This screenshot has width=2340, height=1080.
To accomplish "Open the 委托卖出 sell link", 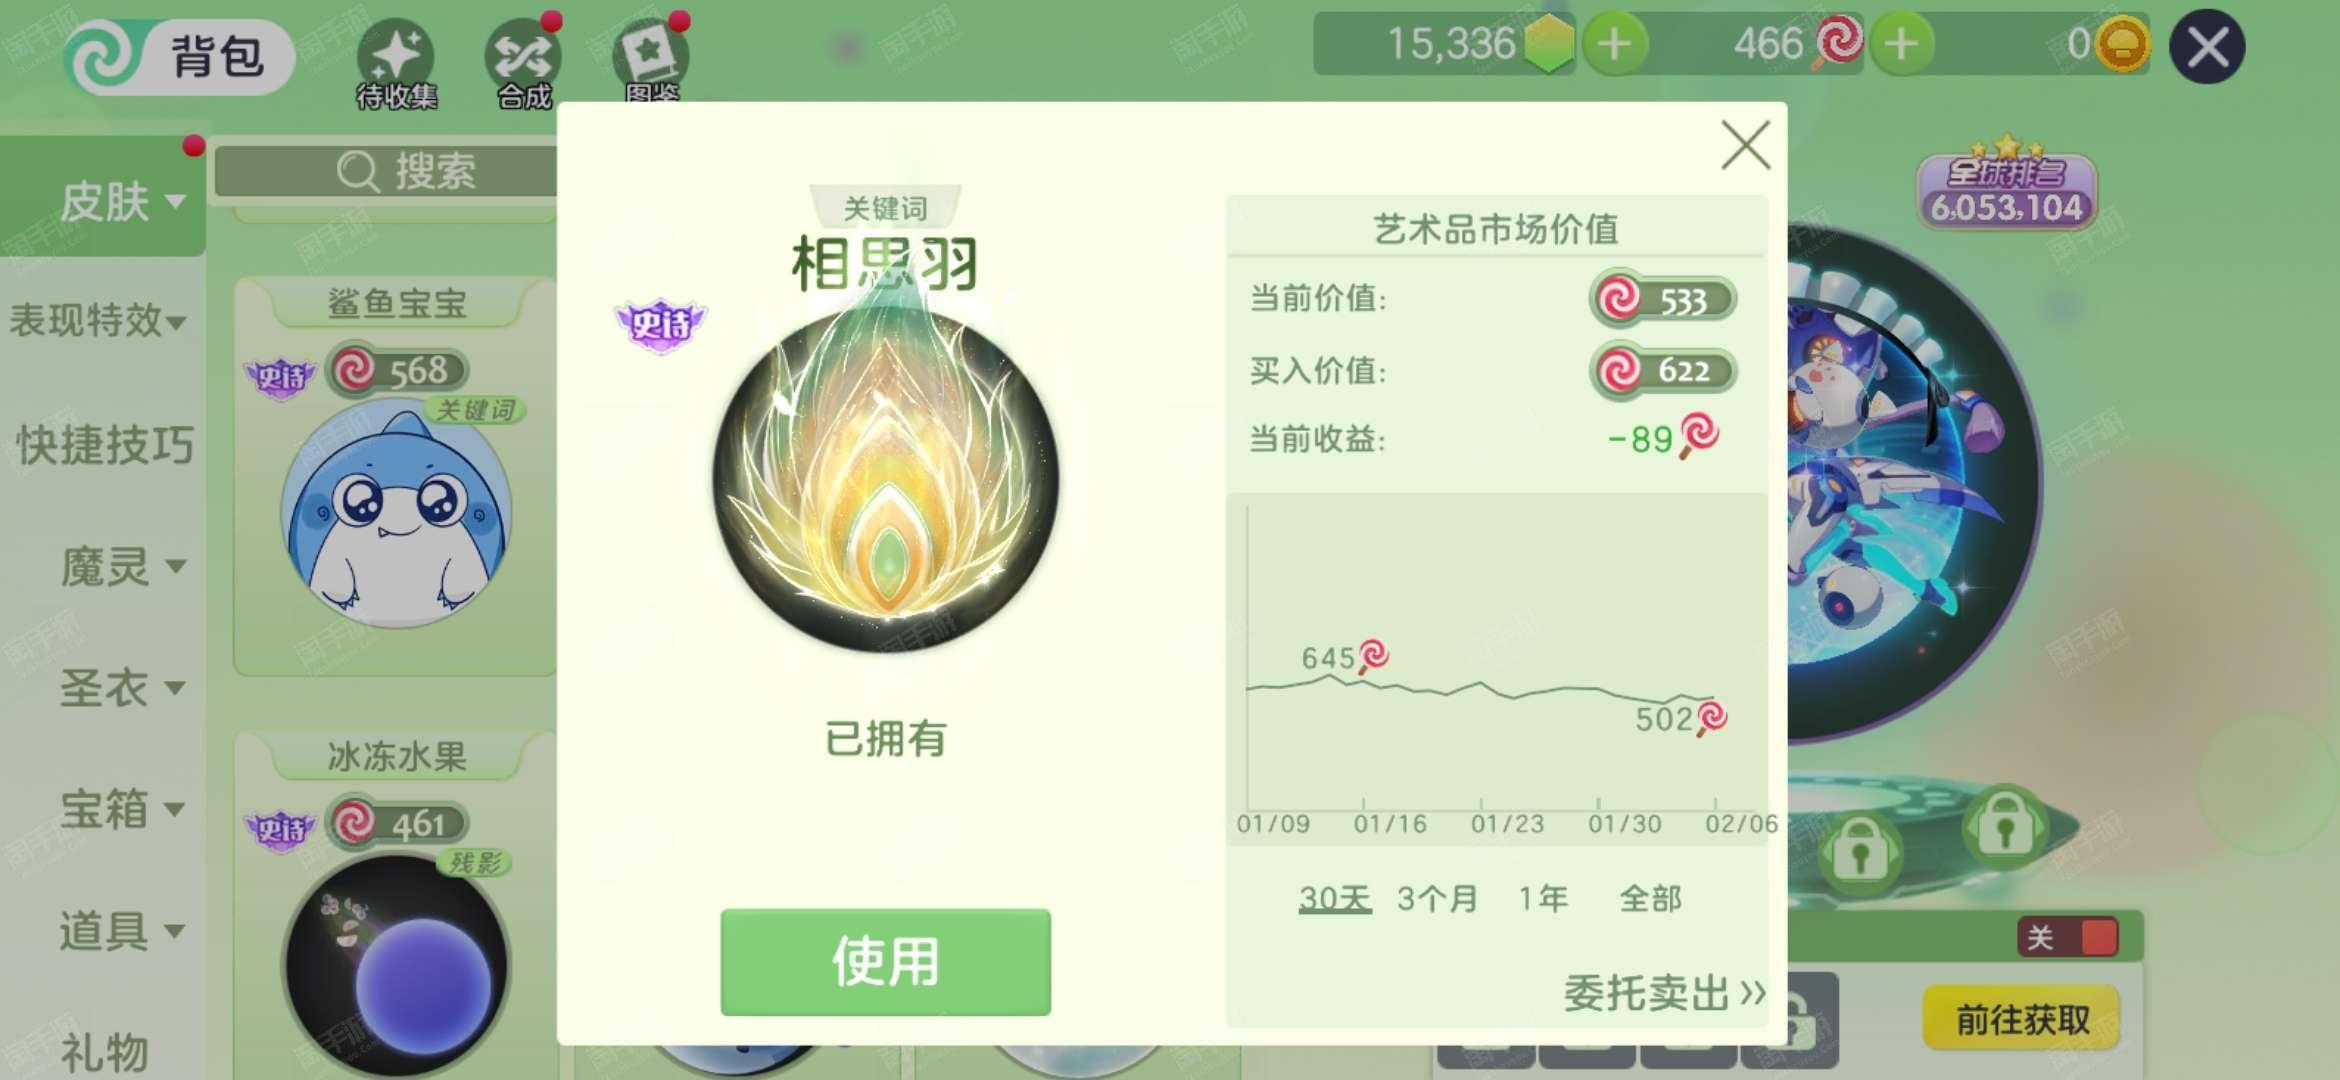I will pyautogui.click(x=1664, y=993).
